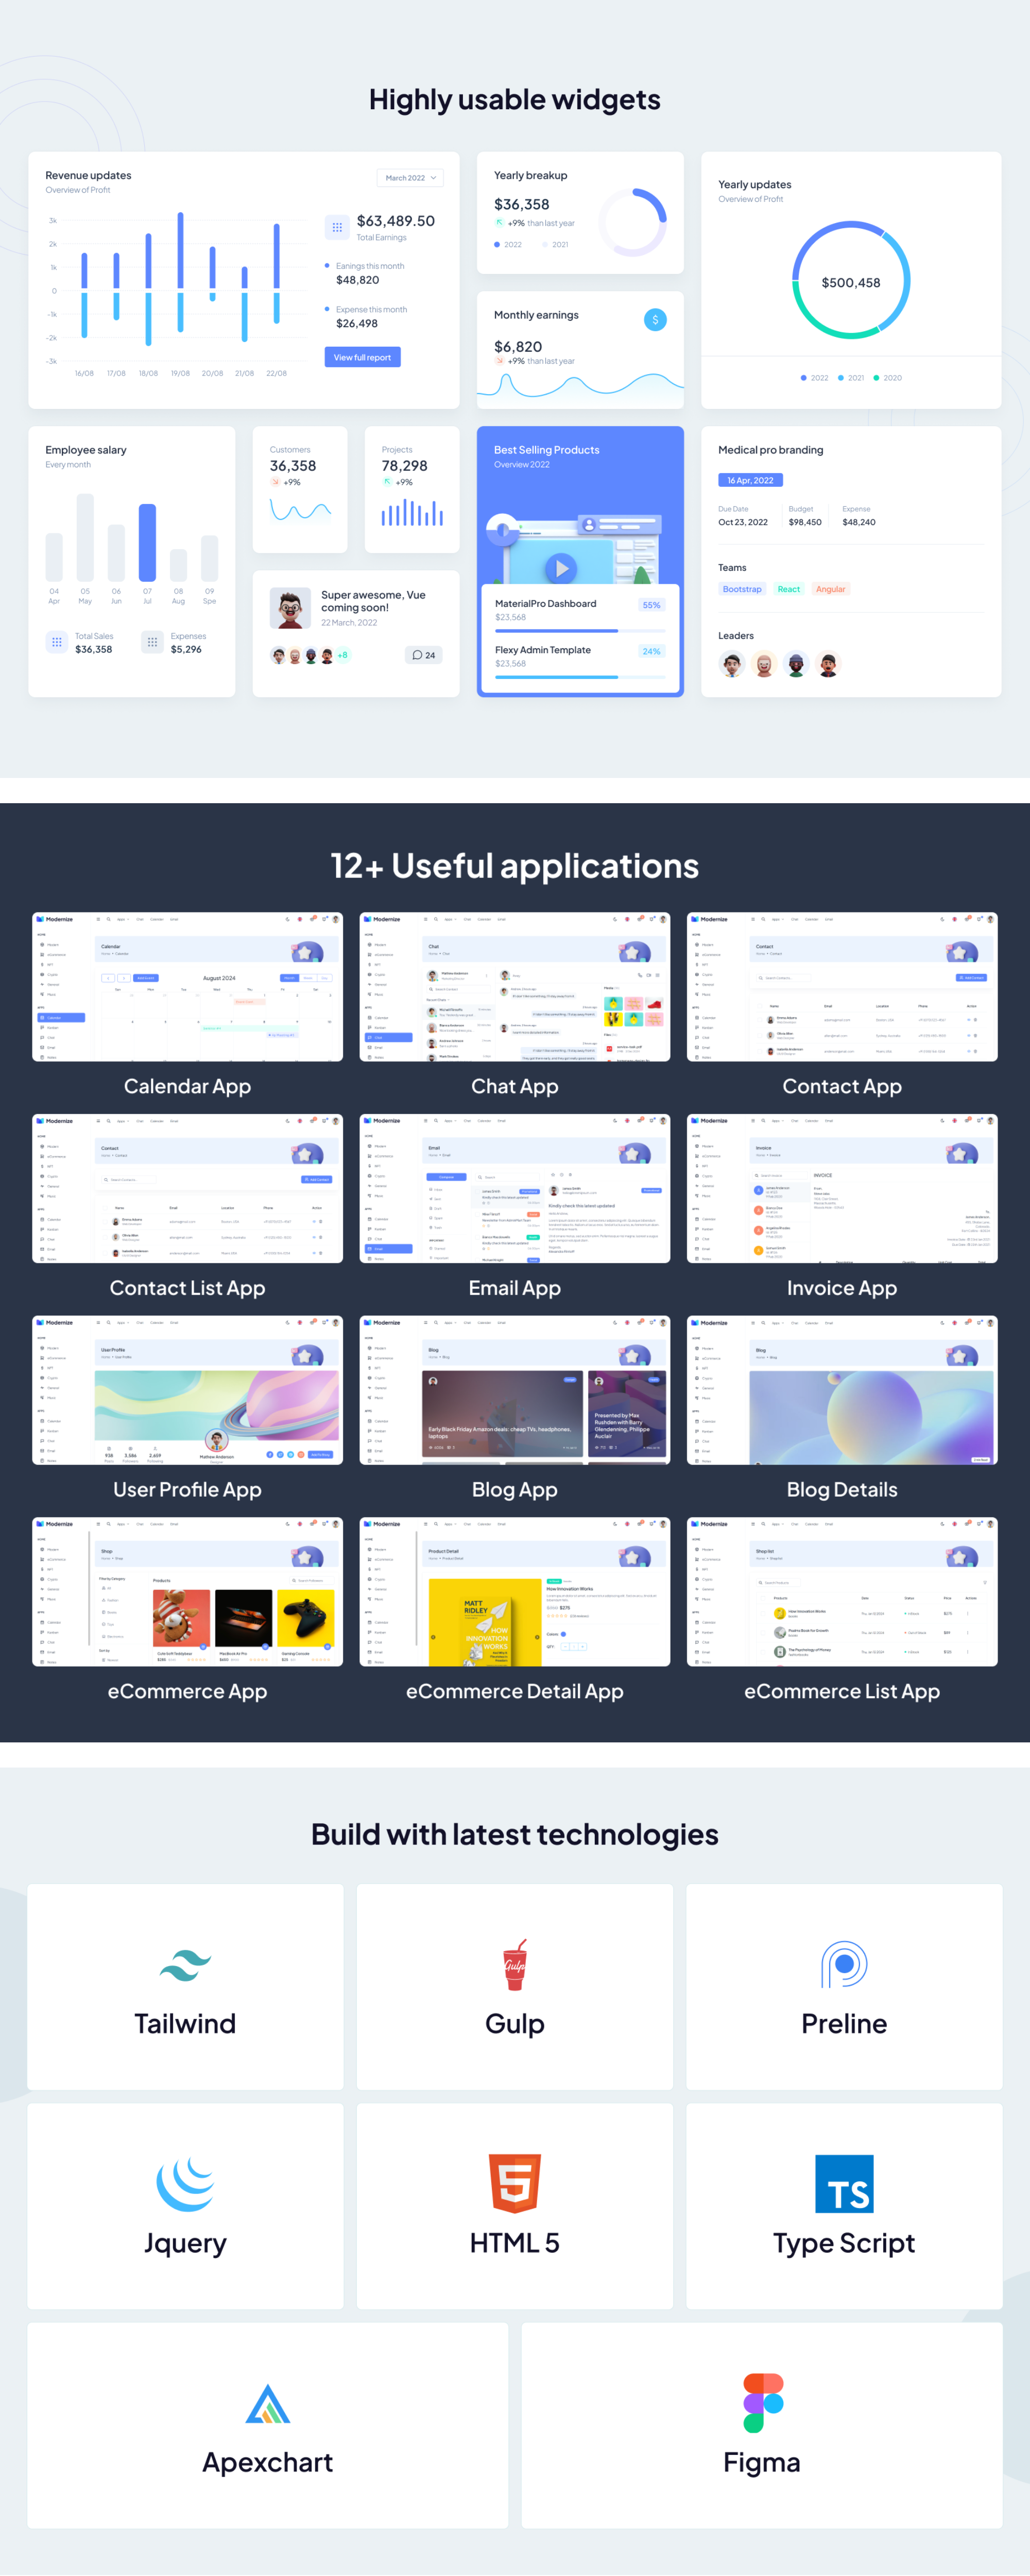Image resolution: width=1030 pixels, height=2576 pixels.
Task: Click the comment bubble showing 24
Action: (423, 655)
